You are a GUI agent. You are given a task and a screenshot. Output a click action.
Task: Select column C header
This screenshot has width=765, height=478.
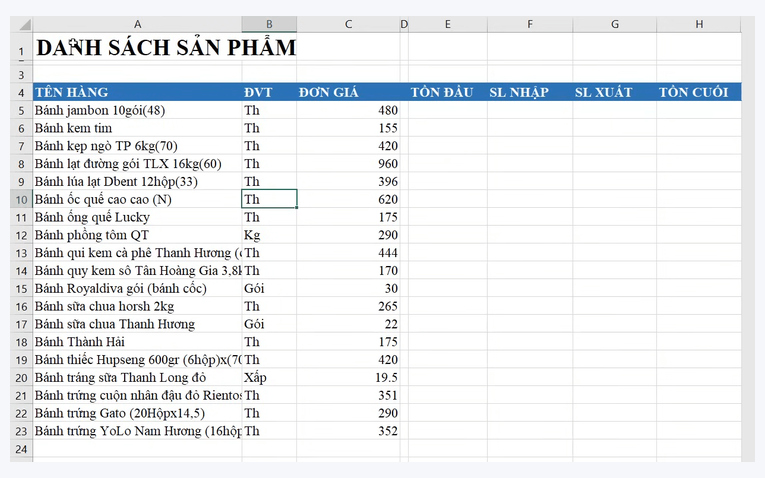[x=348, y=24]
